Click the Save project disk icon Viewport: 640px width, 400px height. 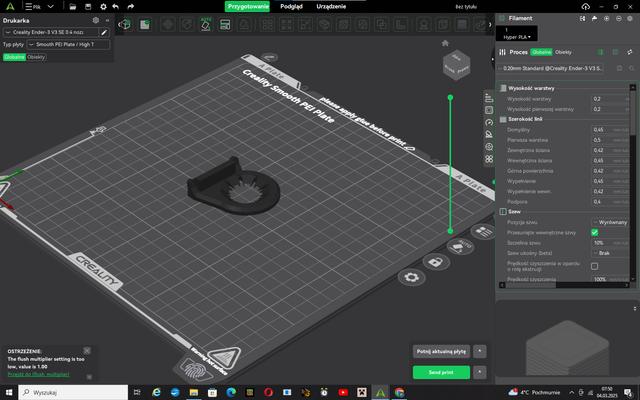coord(88,7)
